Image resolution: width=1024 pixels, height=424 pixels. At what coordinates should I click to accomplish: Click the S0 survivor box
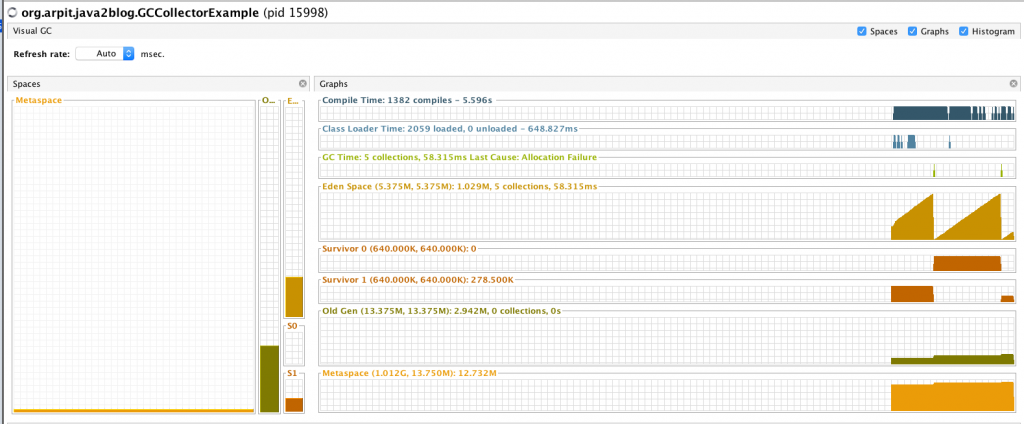coord(294,344)
